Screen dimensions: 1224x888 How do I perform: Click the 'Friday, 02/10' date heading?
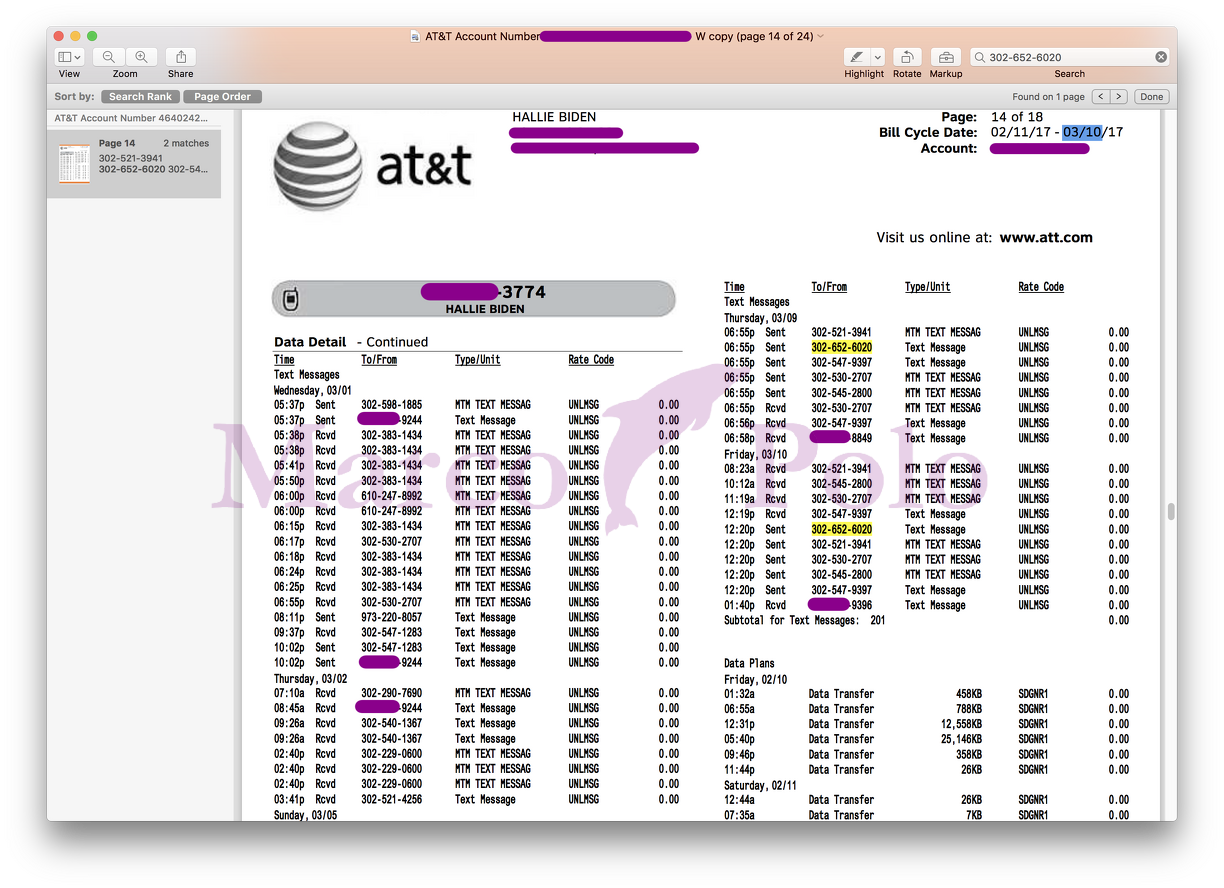[755, 679]
